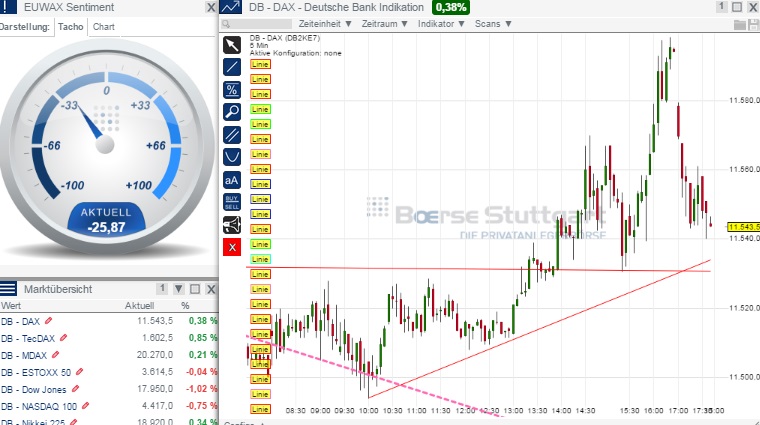760x425 pixels.
Task: Click the 20.270,0 MDAX value
Action: (x=155, y=355)
